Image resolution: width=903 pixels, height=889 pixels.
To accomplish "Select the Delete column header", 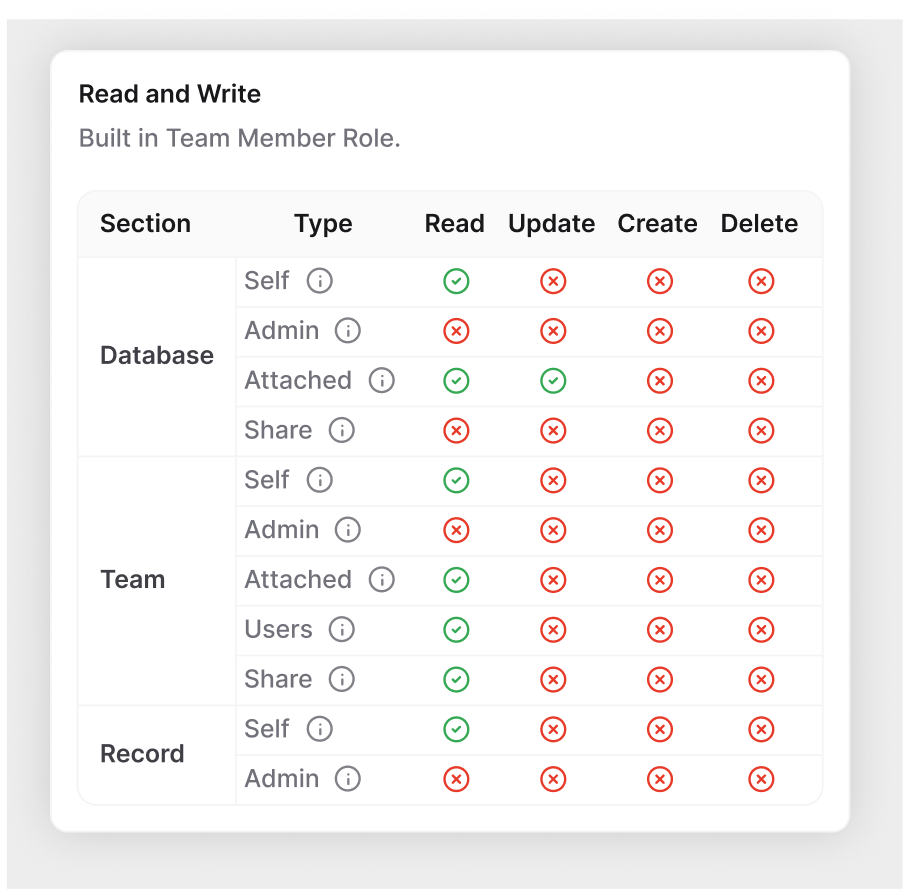I will click(759, 223).
